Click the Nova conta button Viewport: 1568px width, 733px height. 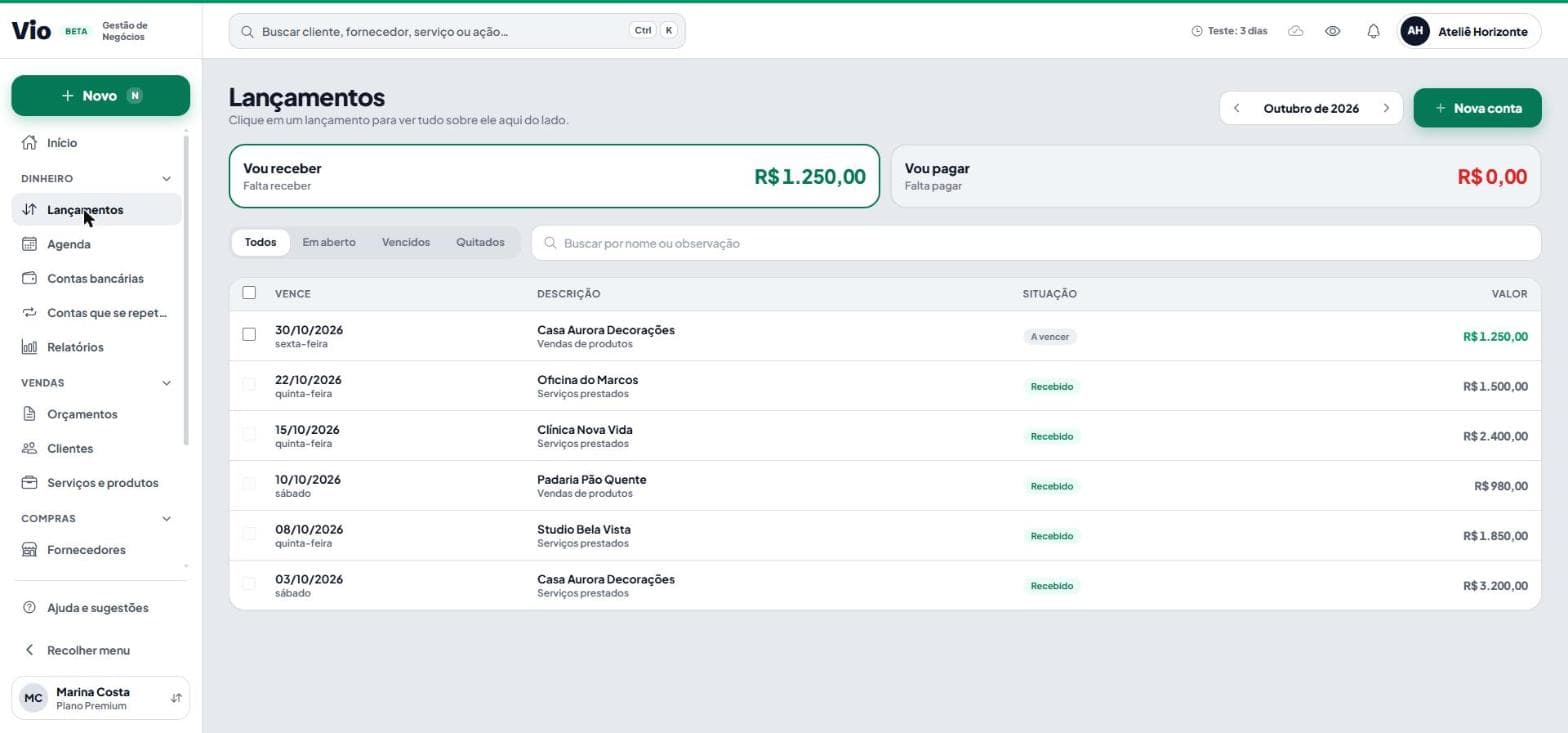click(1477, 108)
